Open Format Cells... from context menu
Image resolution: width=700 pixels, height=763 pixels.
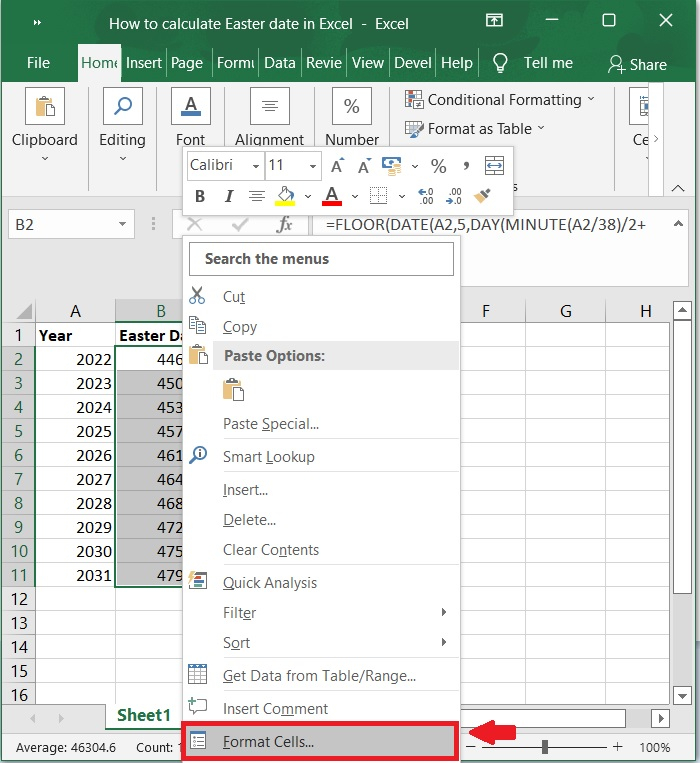[x=320, y=741]
